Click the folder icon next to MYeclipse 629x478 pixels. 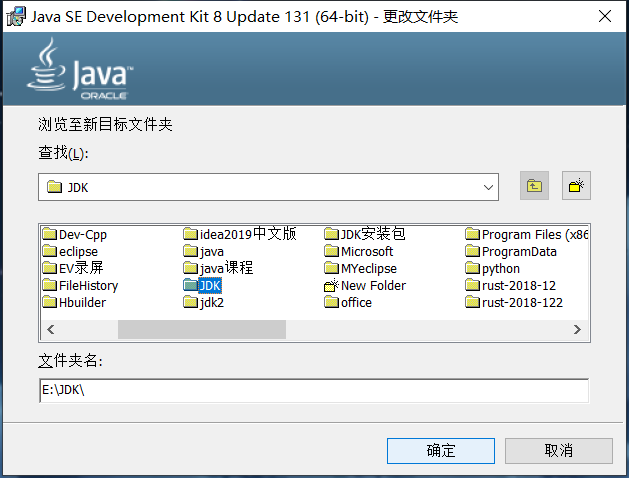pos(331,268)
